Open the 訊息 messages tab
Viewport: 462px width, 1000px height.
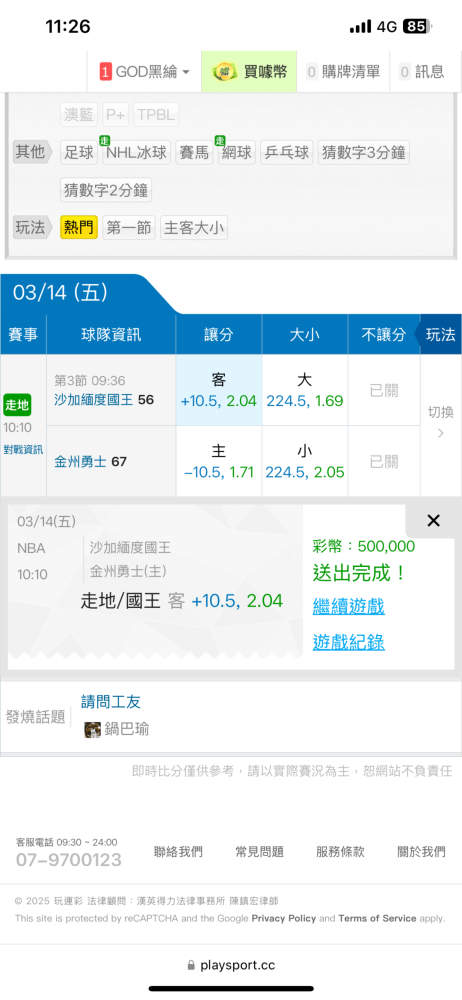pos(422,72)
